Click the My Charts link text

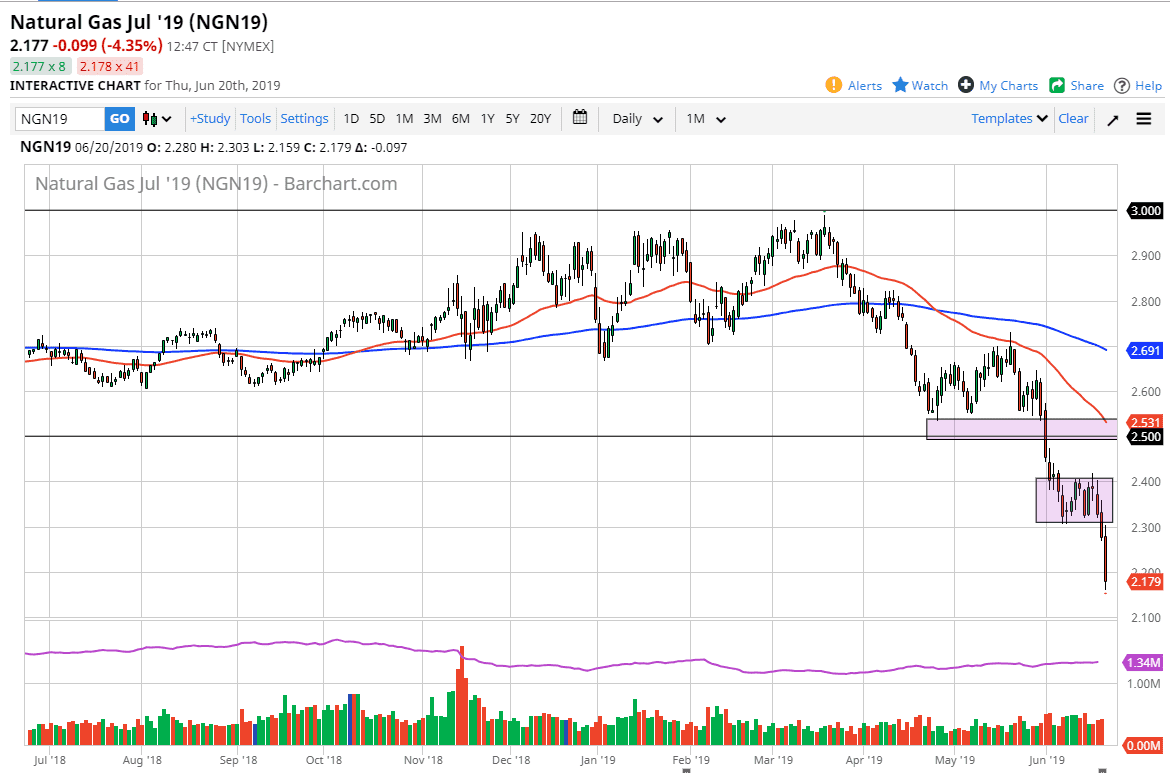point(1009,86)
